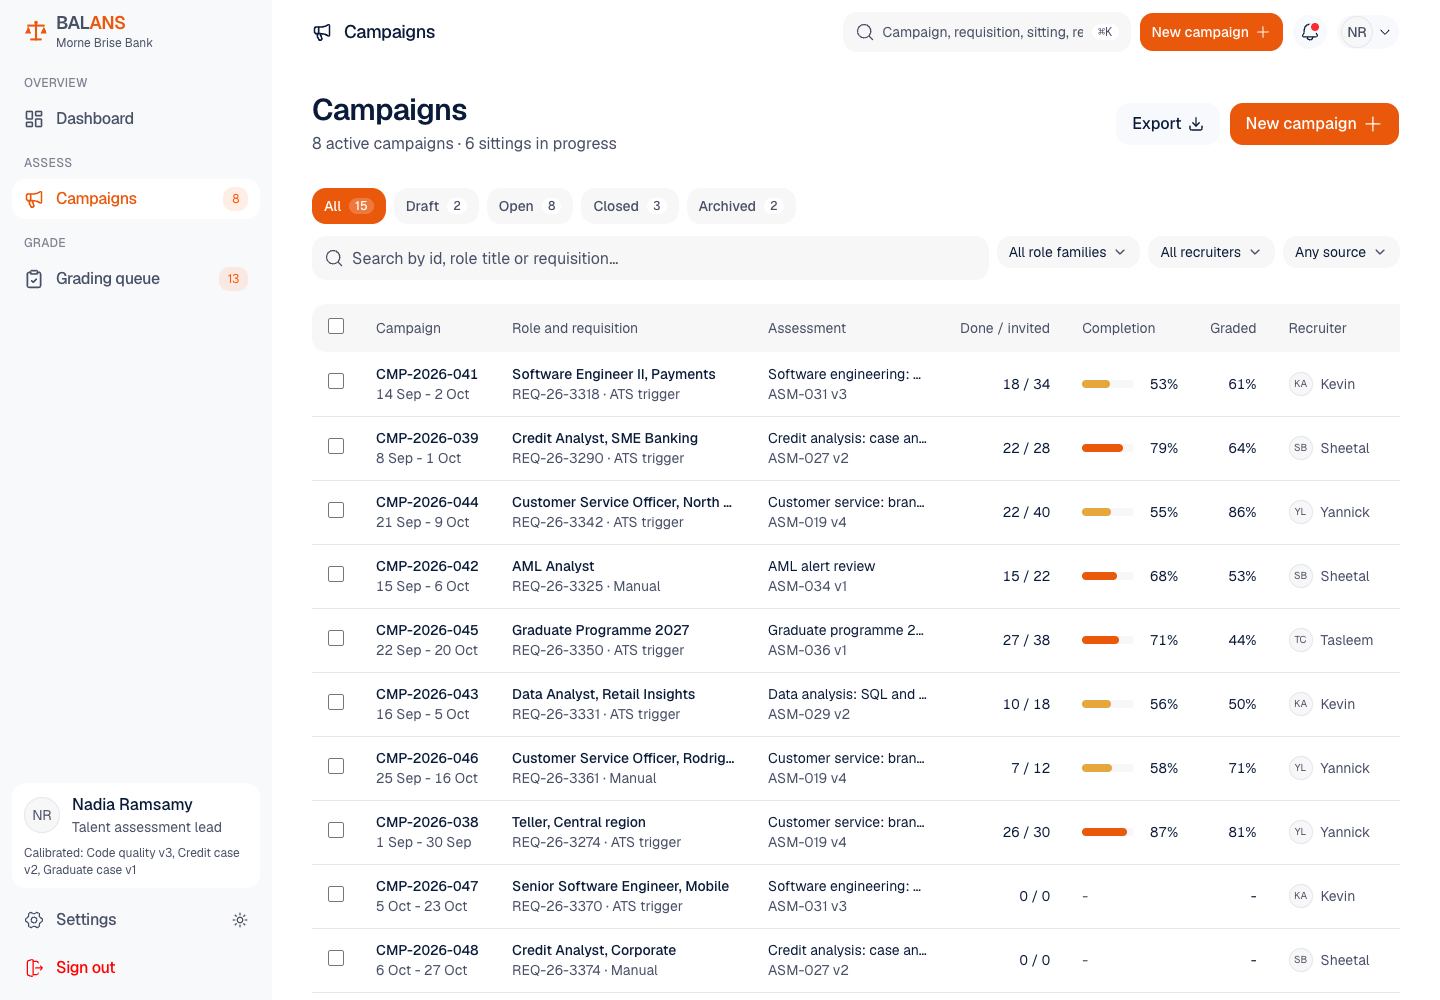The width and height of the screenshot is (1440, 1000).
Task: Click the KA avatar in CMP-2026-041 row
Action: point(1300,384)
